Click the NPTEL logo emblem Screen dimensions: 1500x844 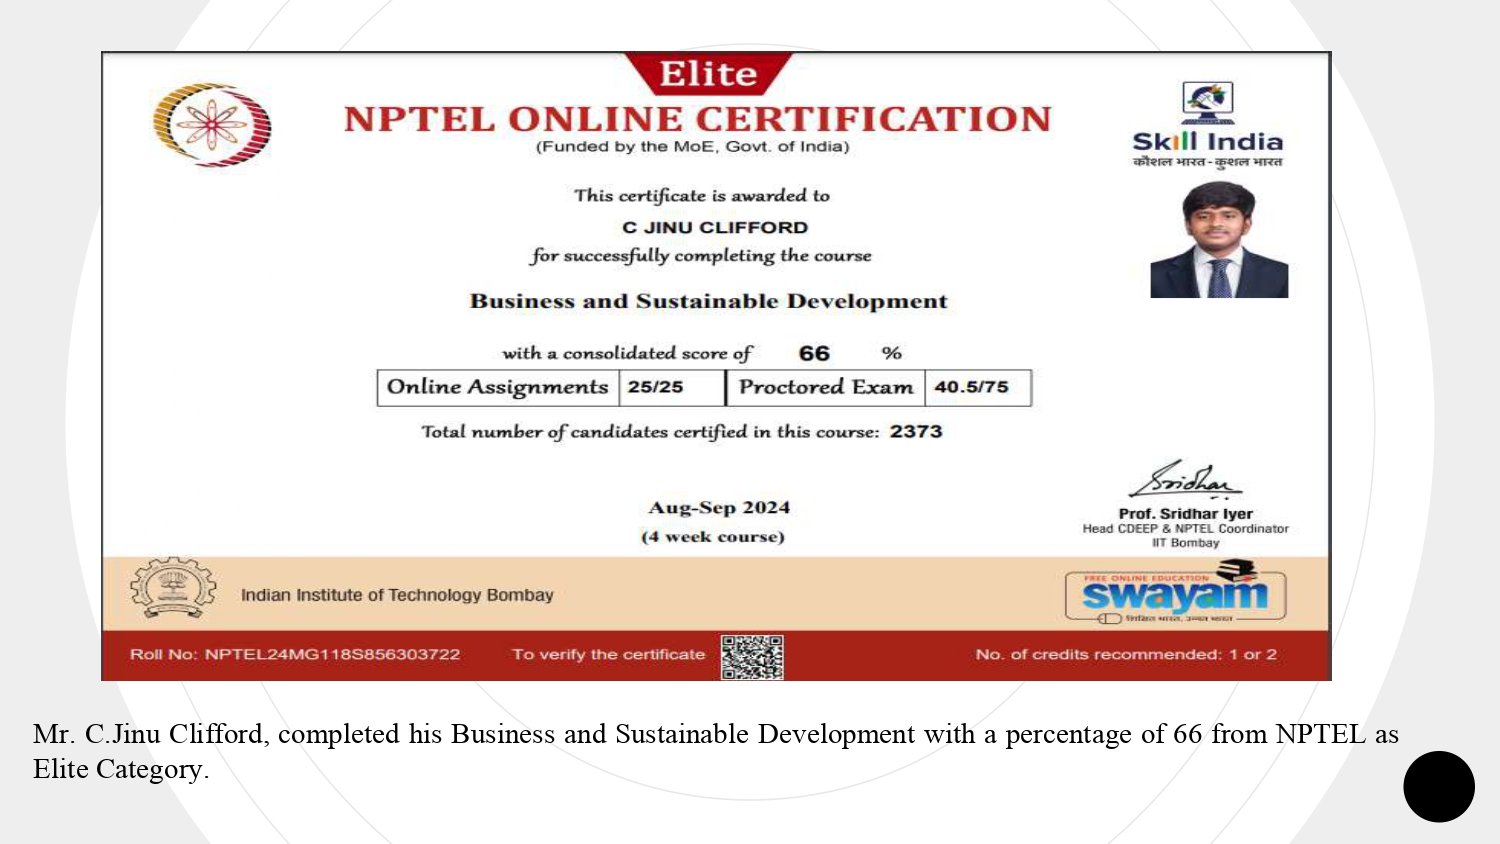coord(212,124)
